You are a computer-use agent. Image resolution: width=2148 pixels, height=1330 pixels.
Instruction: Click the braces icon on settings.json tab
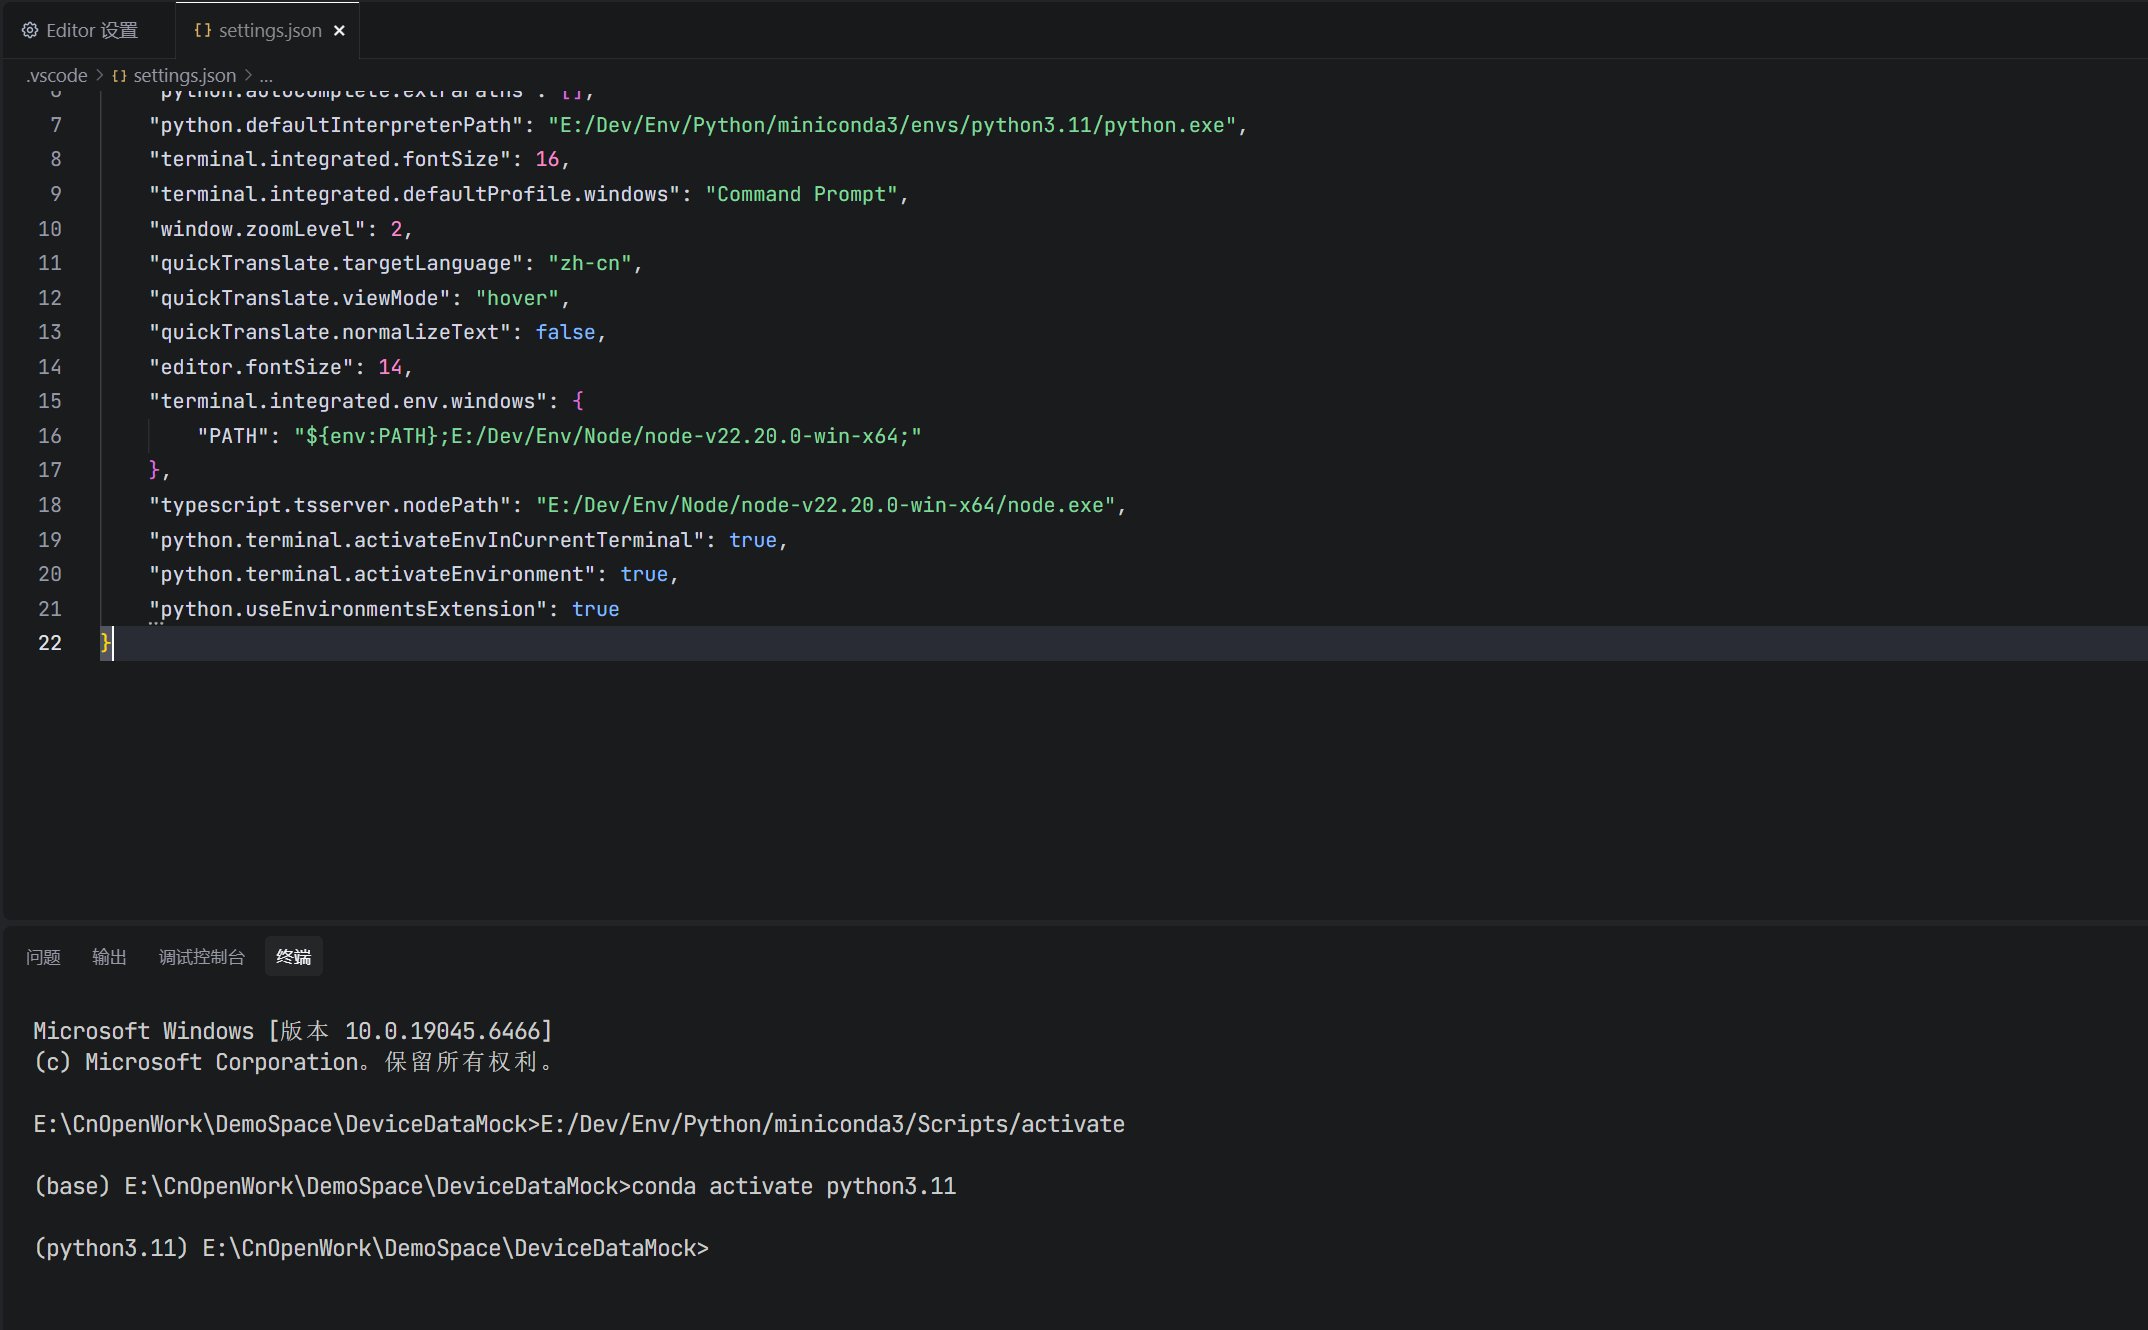(203, 31)
